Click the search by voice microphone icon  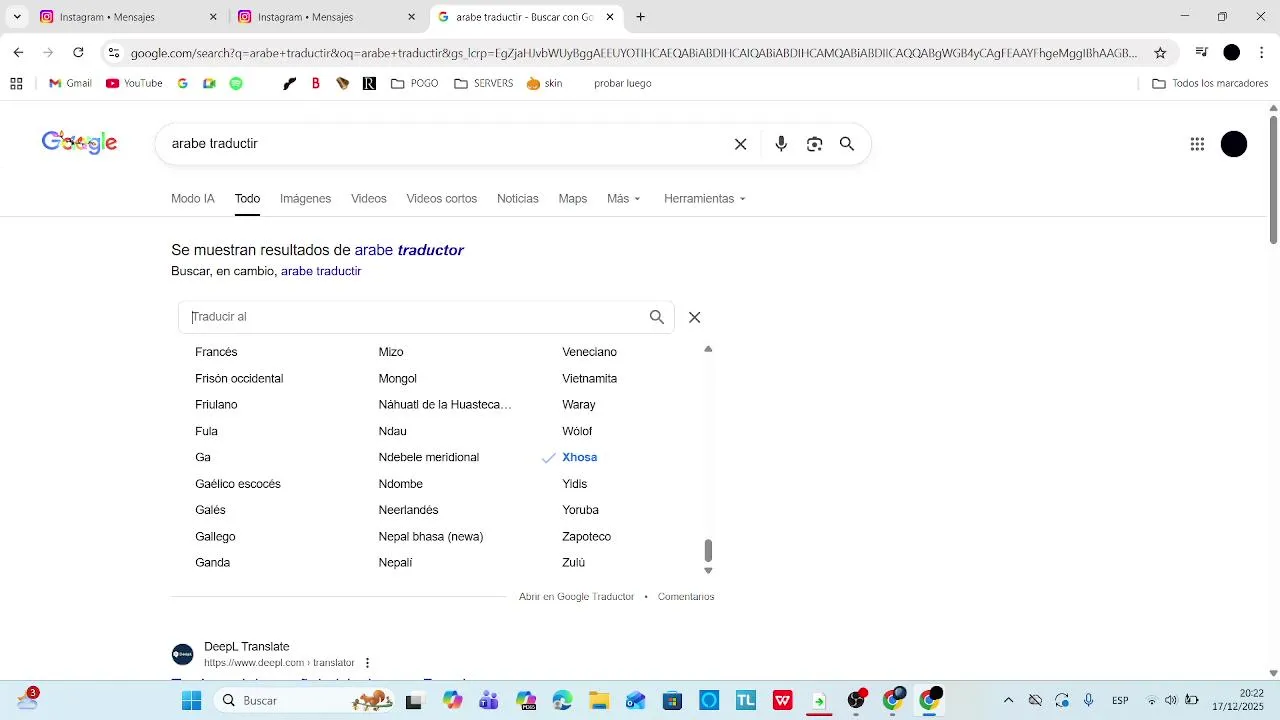[x=781, y=144]
